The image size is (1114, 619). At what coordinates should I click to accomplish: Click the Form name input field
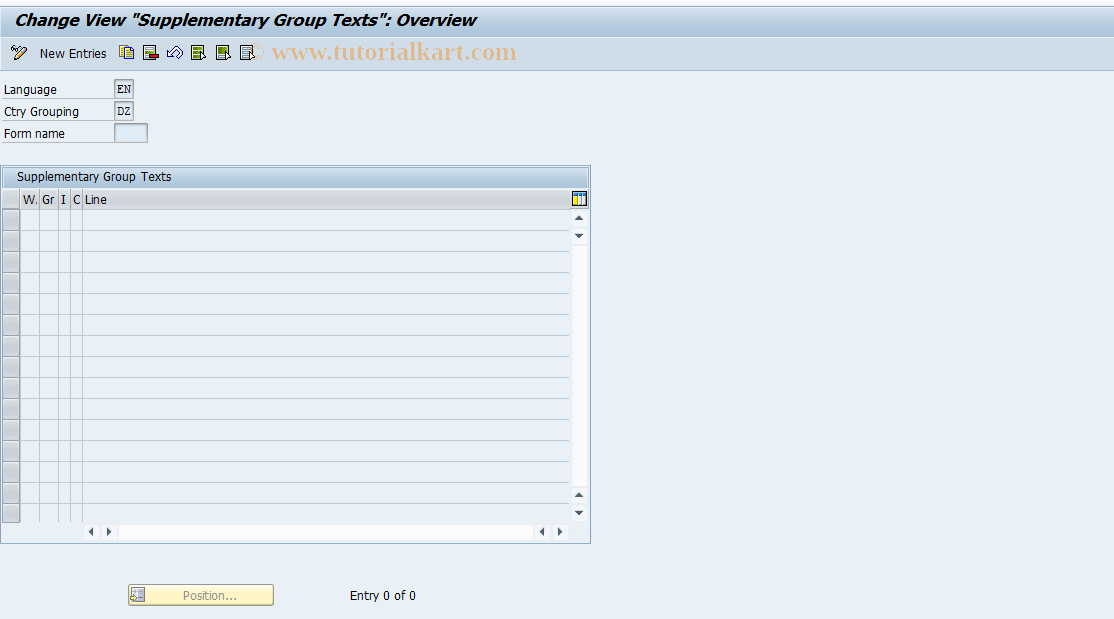[131, 133]
